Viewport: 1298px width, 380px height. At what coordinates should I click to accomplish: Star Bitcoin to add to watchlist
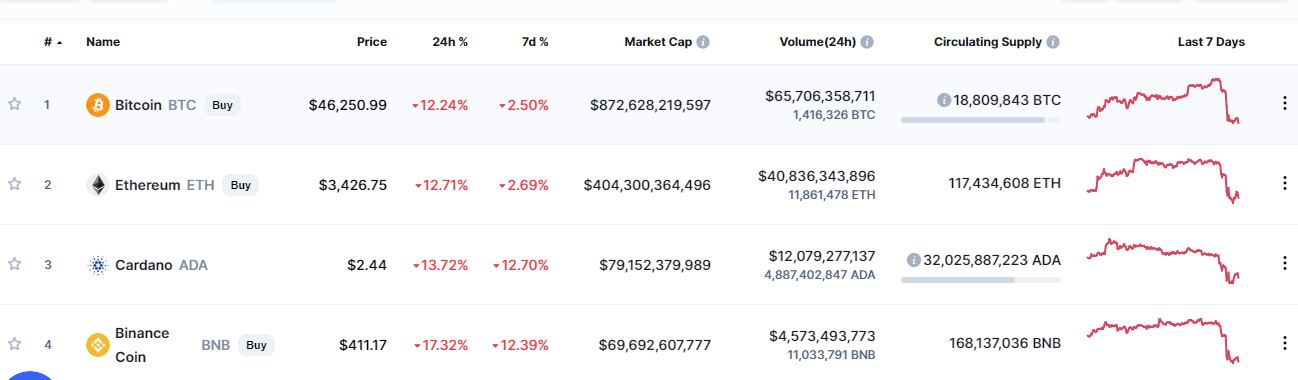[15, 104]
